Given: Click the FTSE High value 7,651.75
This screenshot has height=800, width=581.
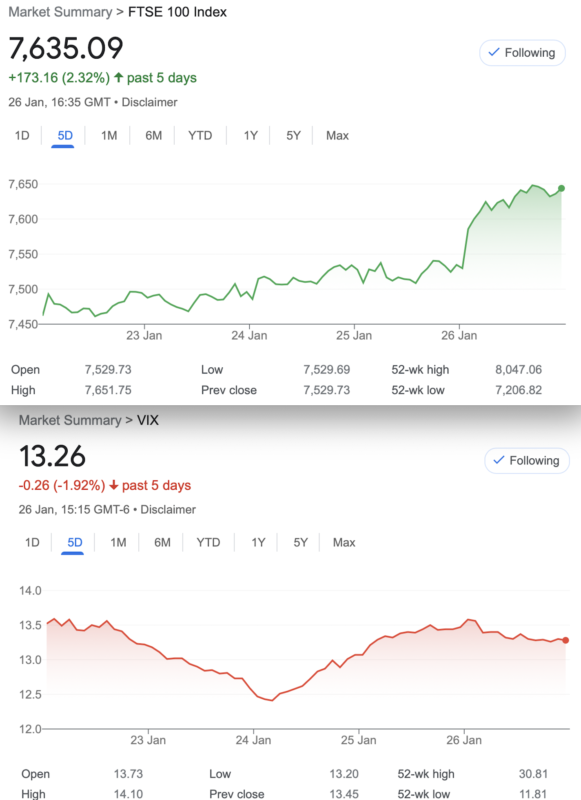Looking at the screenshot, I should point(108,390).
